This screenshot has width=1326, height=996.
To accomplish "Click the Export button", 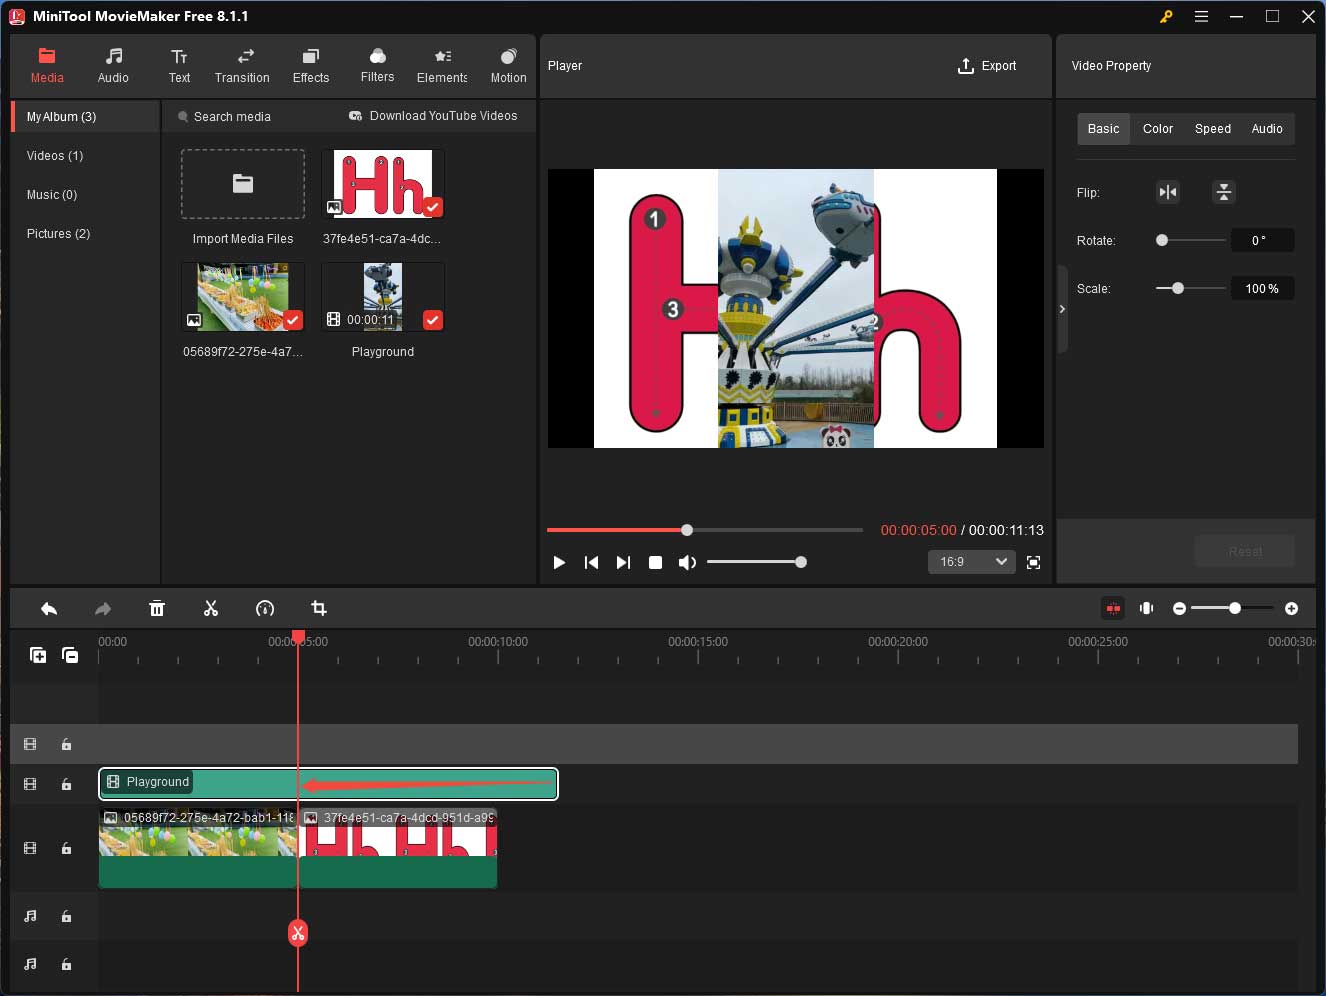I will (987, 65).
